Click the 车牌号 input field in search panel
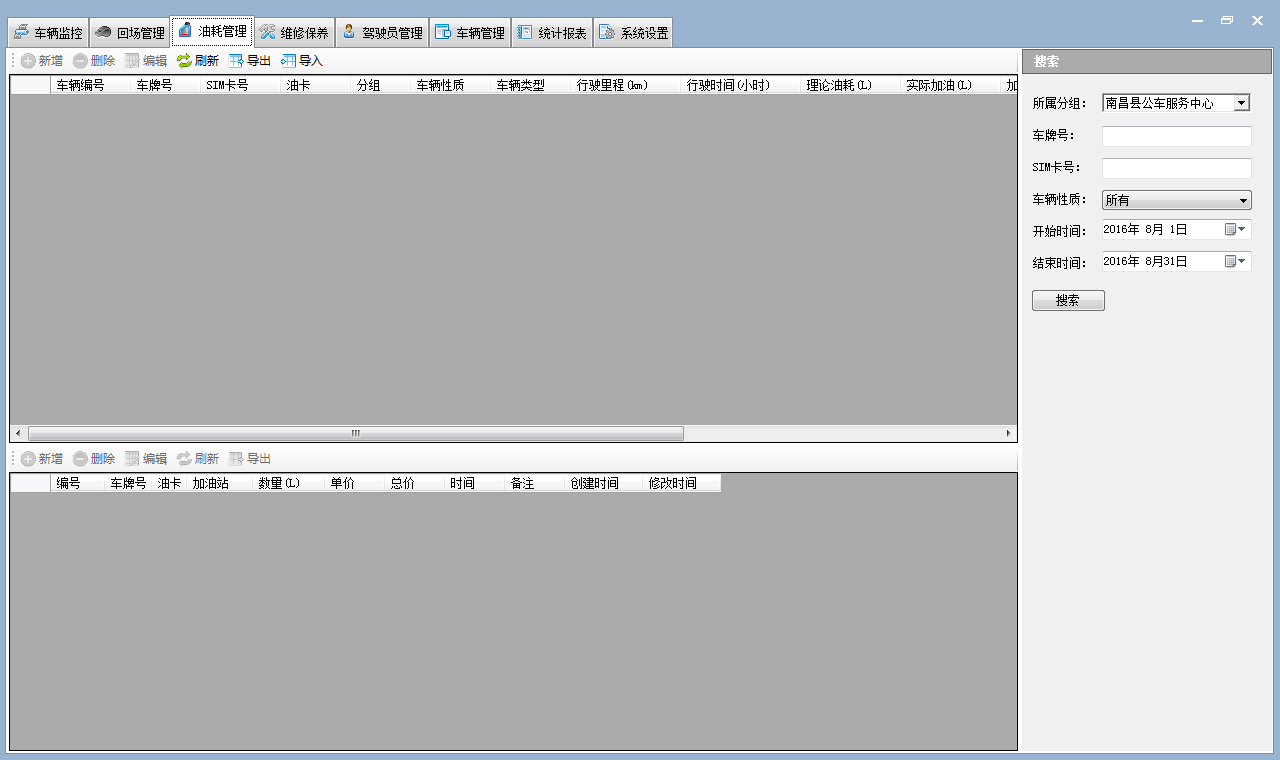The height and width of the screenshot is (760, 1280). [x=1176, y=136]
